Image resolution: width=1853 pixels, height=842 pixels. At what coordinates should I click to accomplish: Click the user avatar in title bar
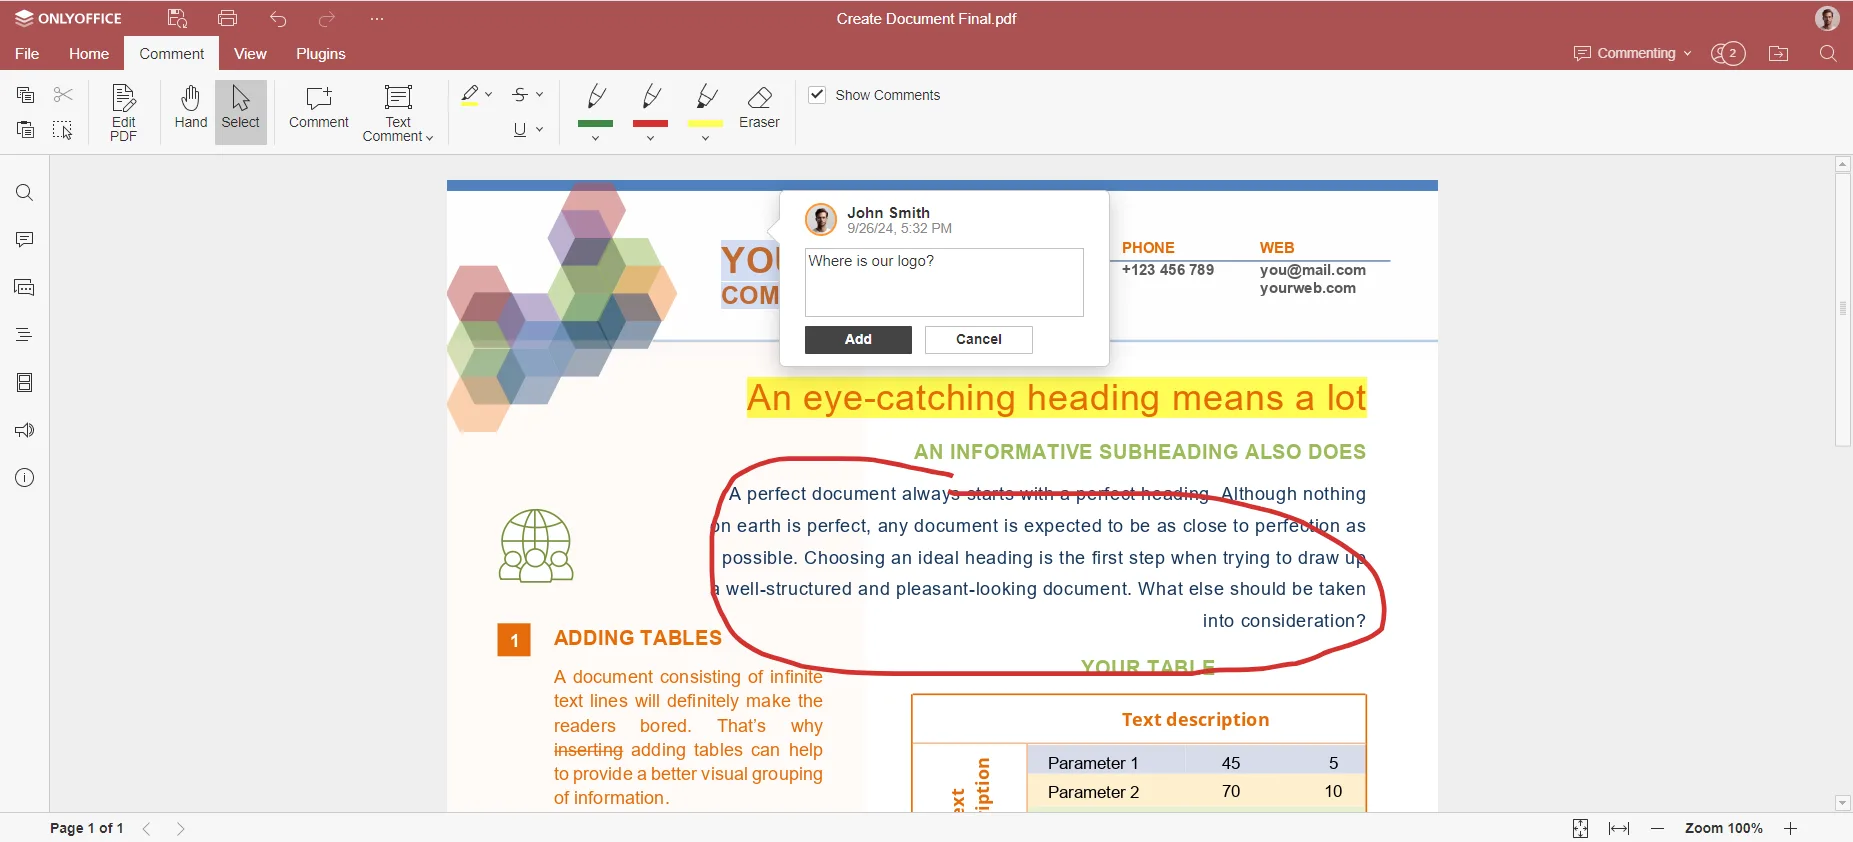[1828, 18]
